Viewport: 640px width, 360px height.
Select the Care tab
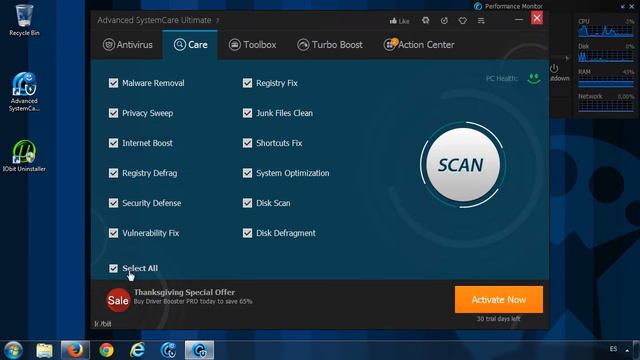pos(190,44)
